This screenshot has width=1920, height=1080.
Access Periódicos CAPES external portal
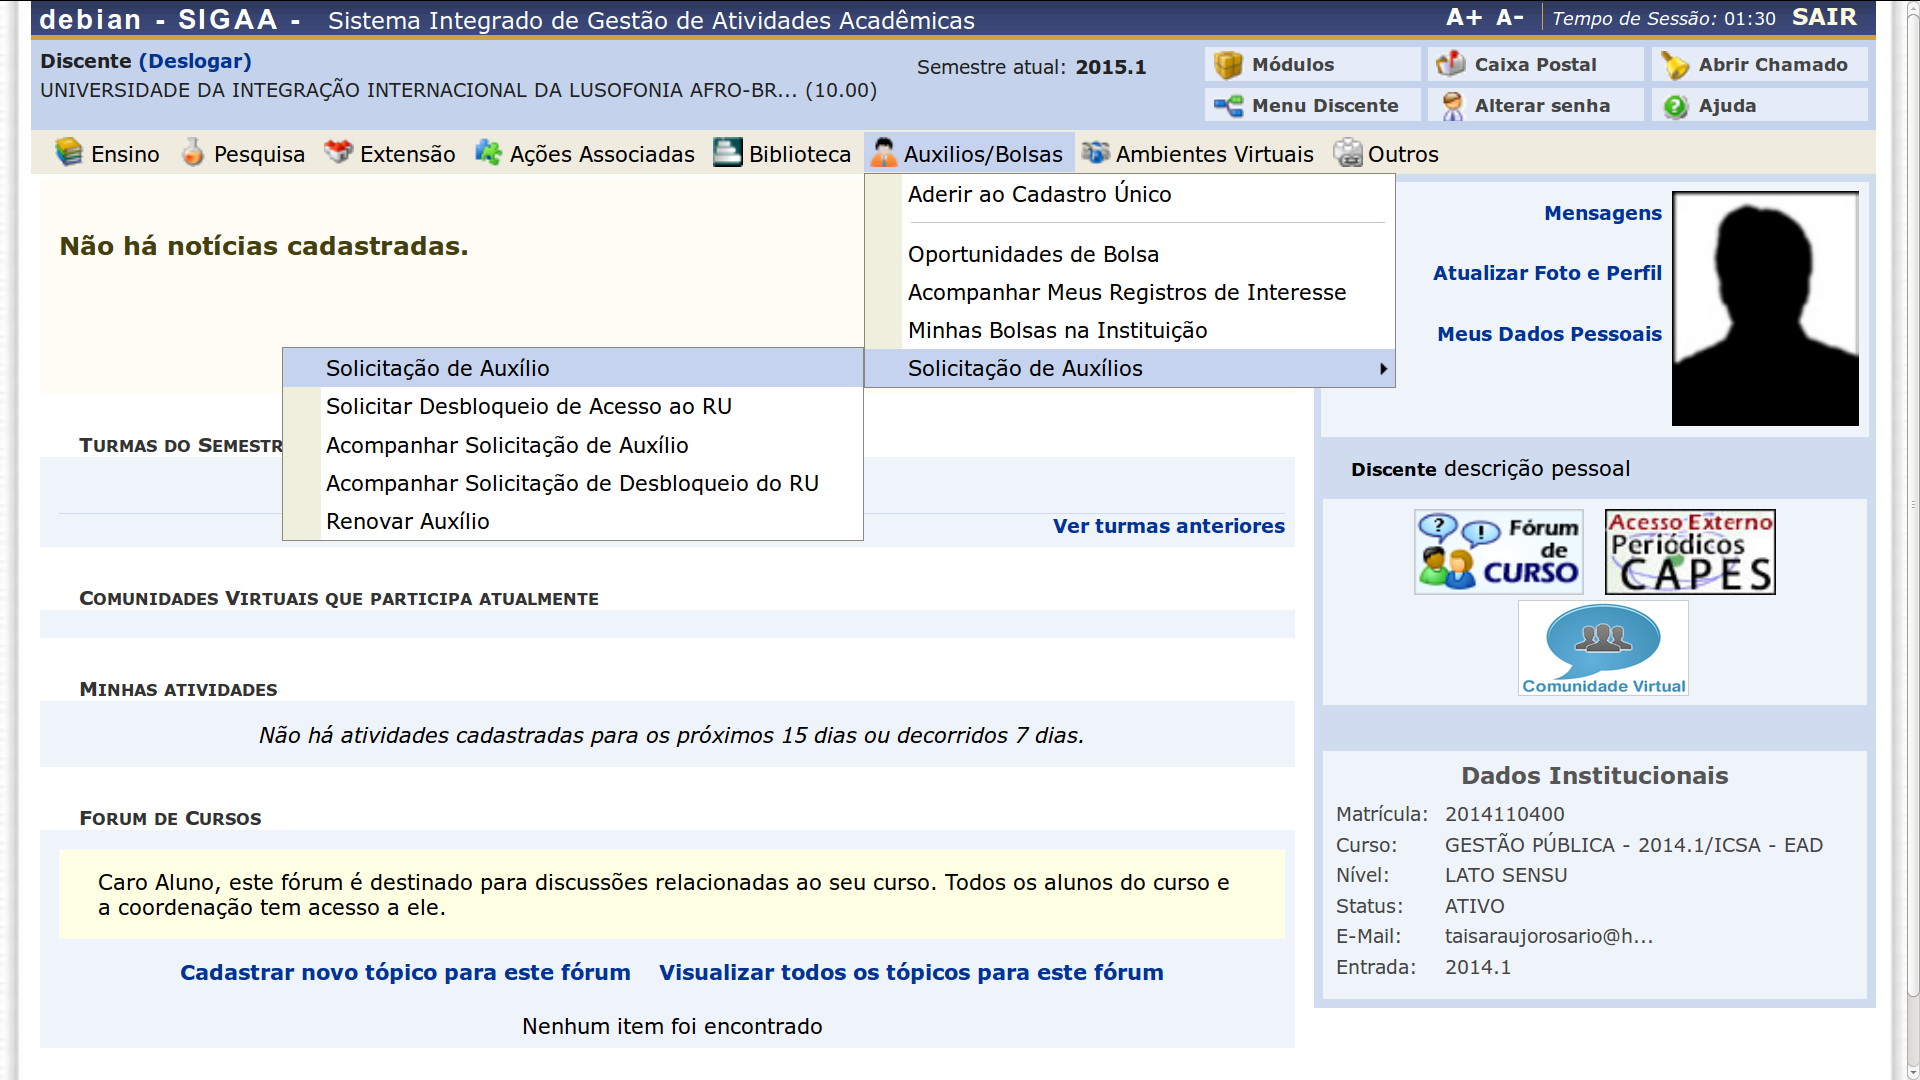(1689, 551)
